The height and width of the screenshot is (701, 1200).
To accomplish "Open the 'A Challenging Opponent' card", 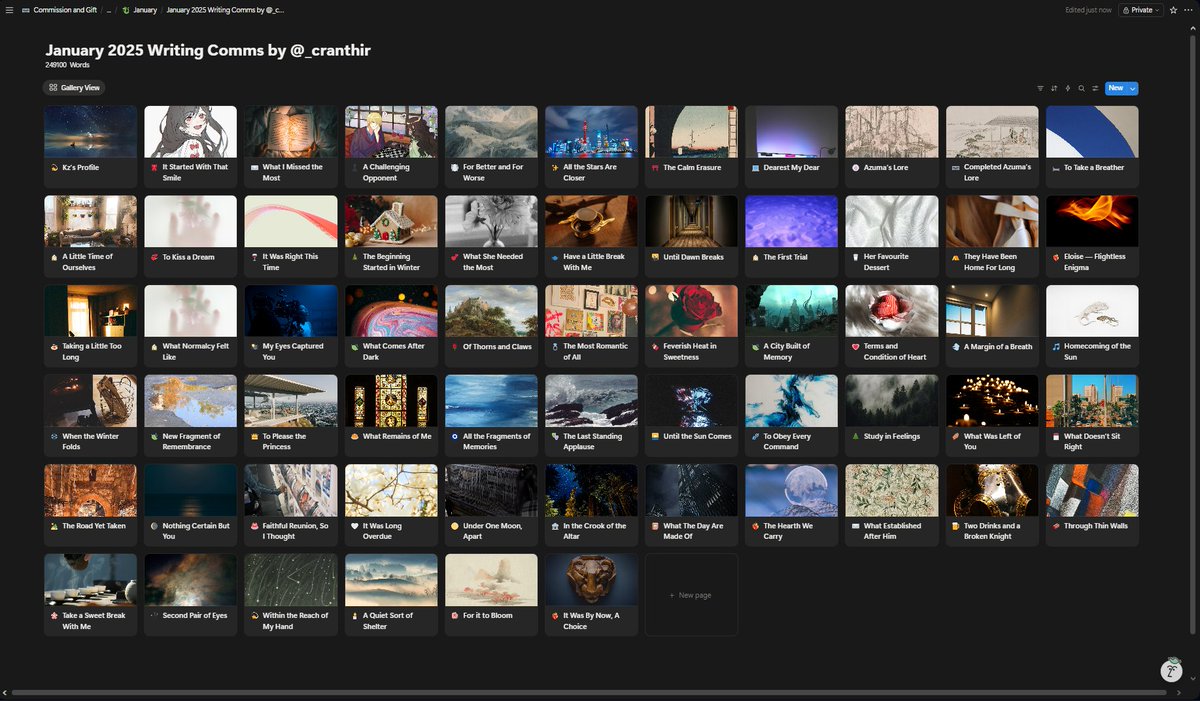I will coord(391,147).
